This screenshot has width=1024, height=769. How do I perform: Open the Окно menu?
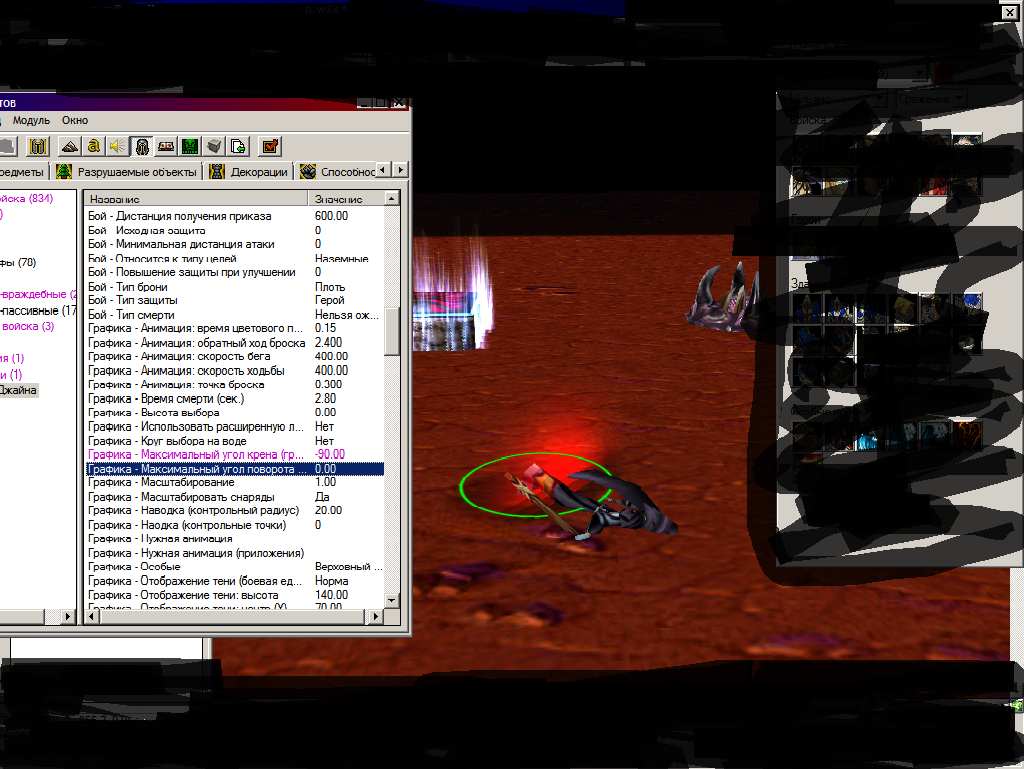(x=75, y=120)
